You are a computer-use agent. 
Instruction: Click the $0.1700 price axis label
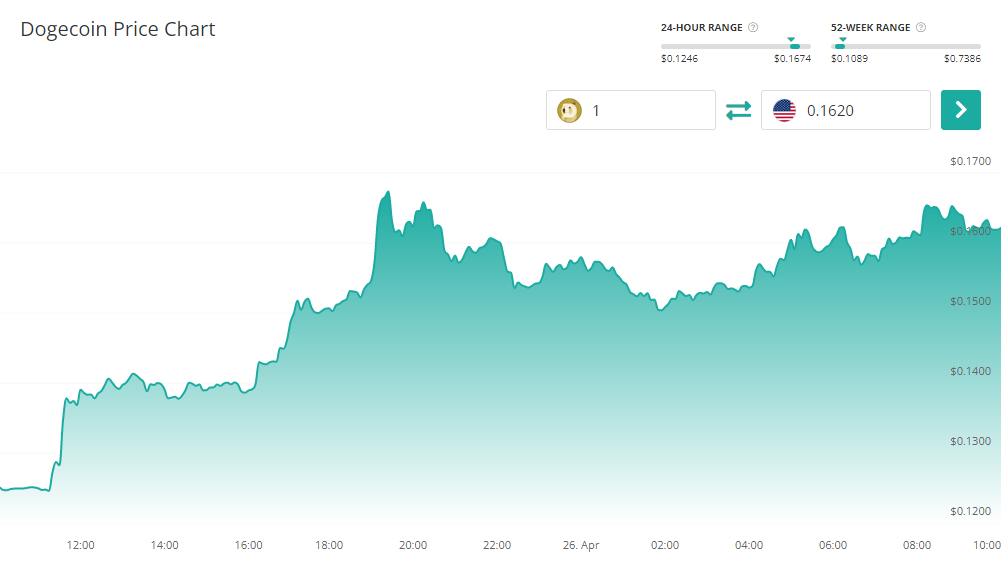(970, 161)
